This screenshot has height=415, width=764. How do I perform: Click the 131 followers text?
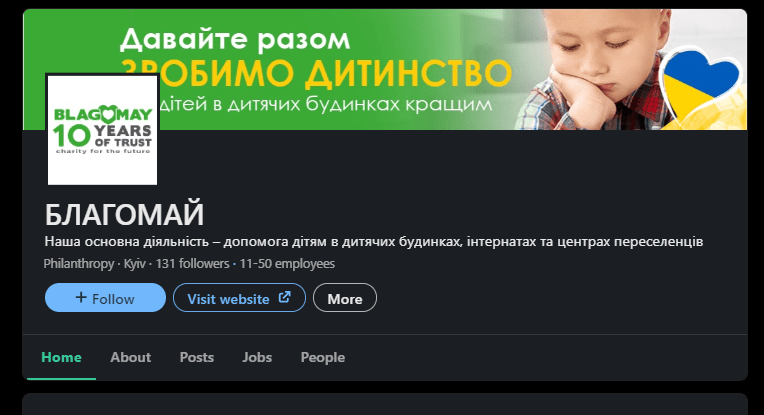[x=192, y=264]
